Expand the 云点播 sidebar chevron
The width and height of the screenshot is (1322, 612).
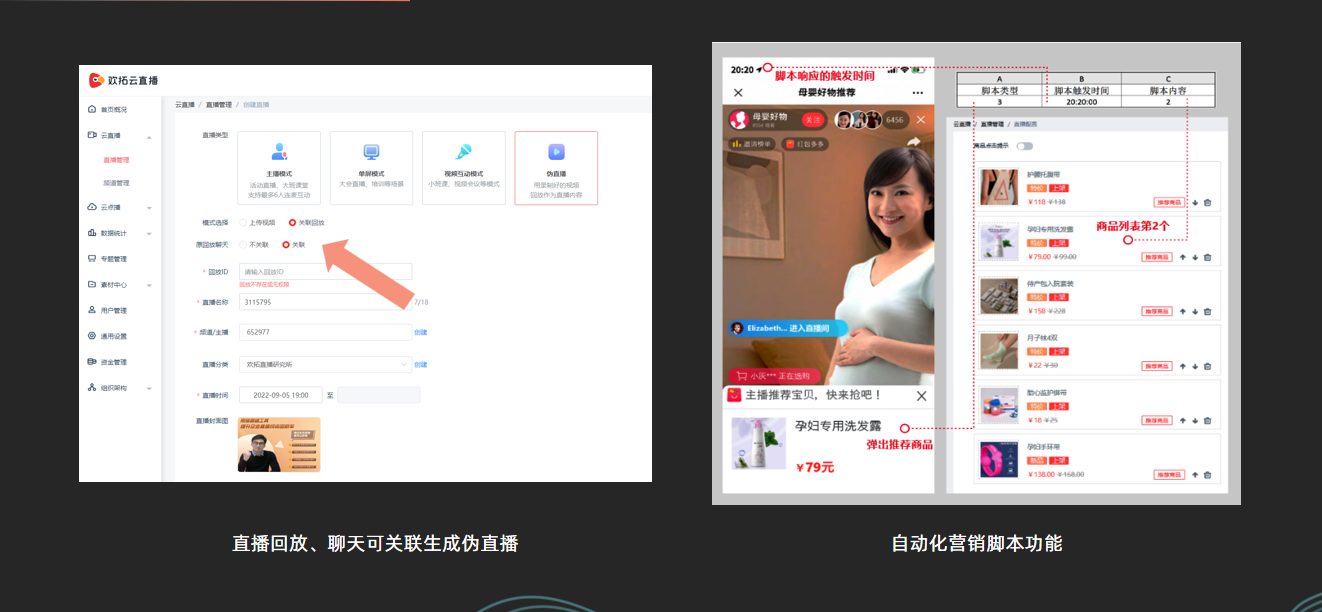tap(149, 208)
